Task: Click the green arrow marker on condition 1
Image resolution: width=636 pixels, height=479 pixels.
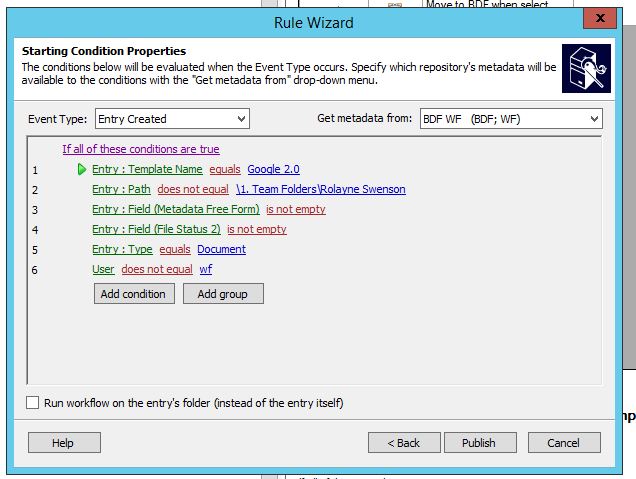Action: pyautogui.click(x=82, y=169)
